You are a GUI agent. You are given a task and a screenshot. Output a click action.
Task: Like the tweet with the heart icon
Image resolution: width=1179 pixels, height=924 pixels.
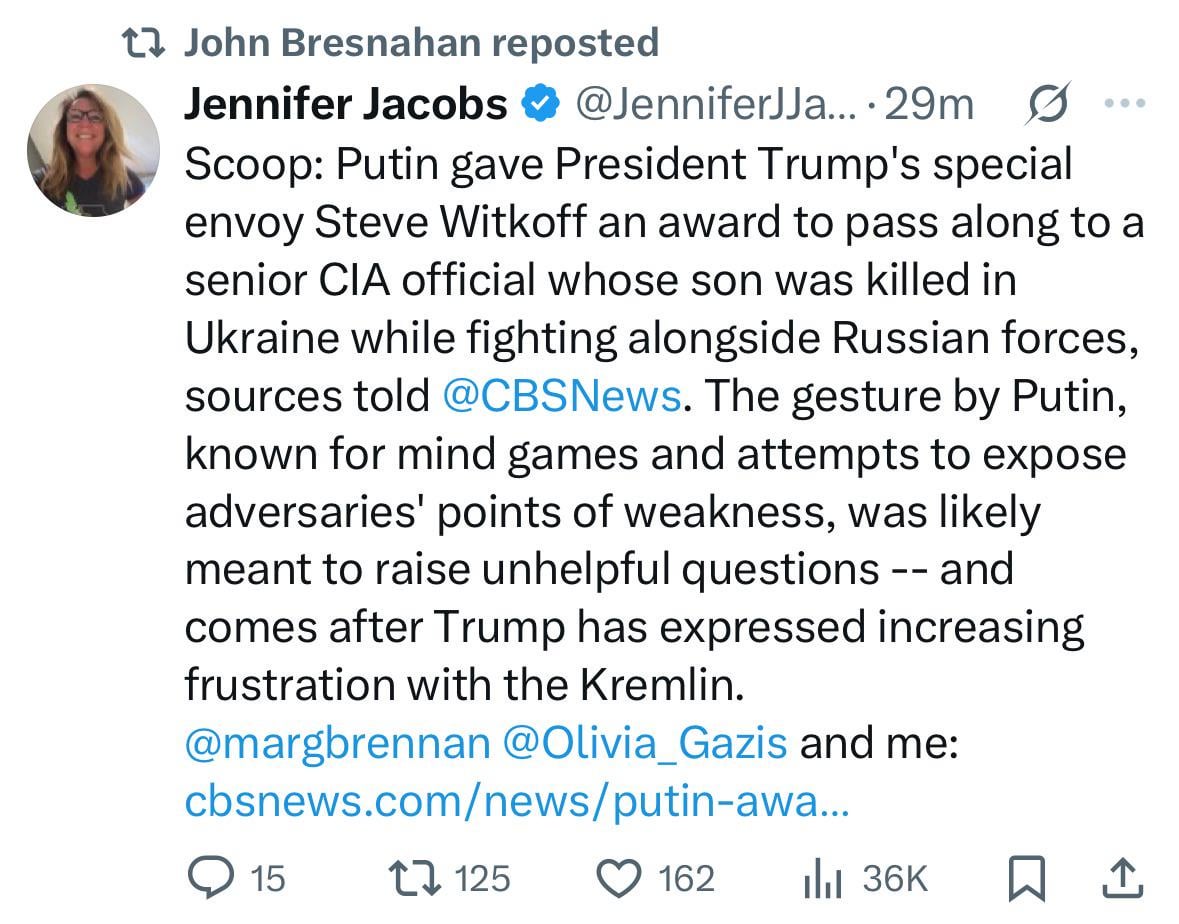(x=619, y=878)
